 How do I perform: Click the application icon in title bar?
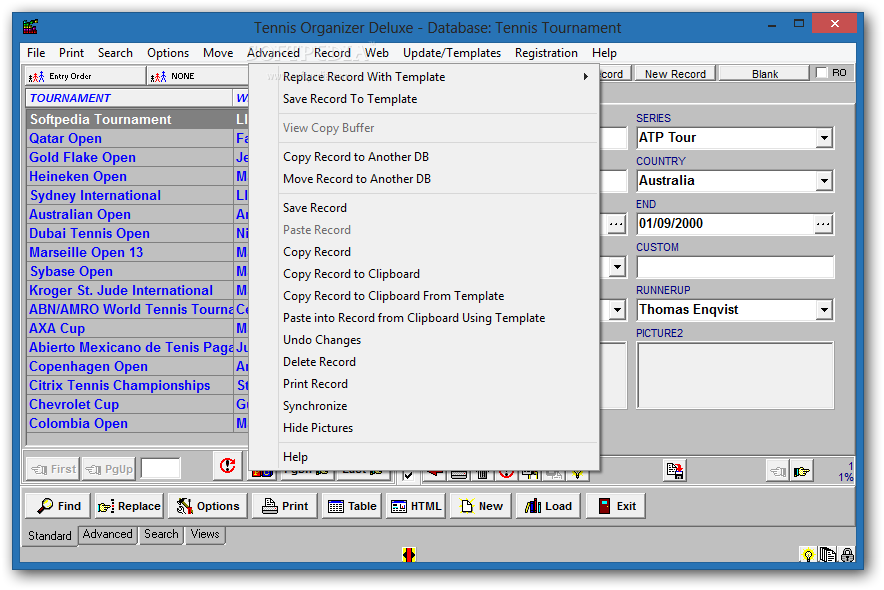[30, 26]
